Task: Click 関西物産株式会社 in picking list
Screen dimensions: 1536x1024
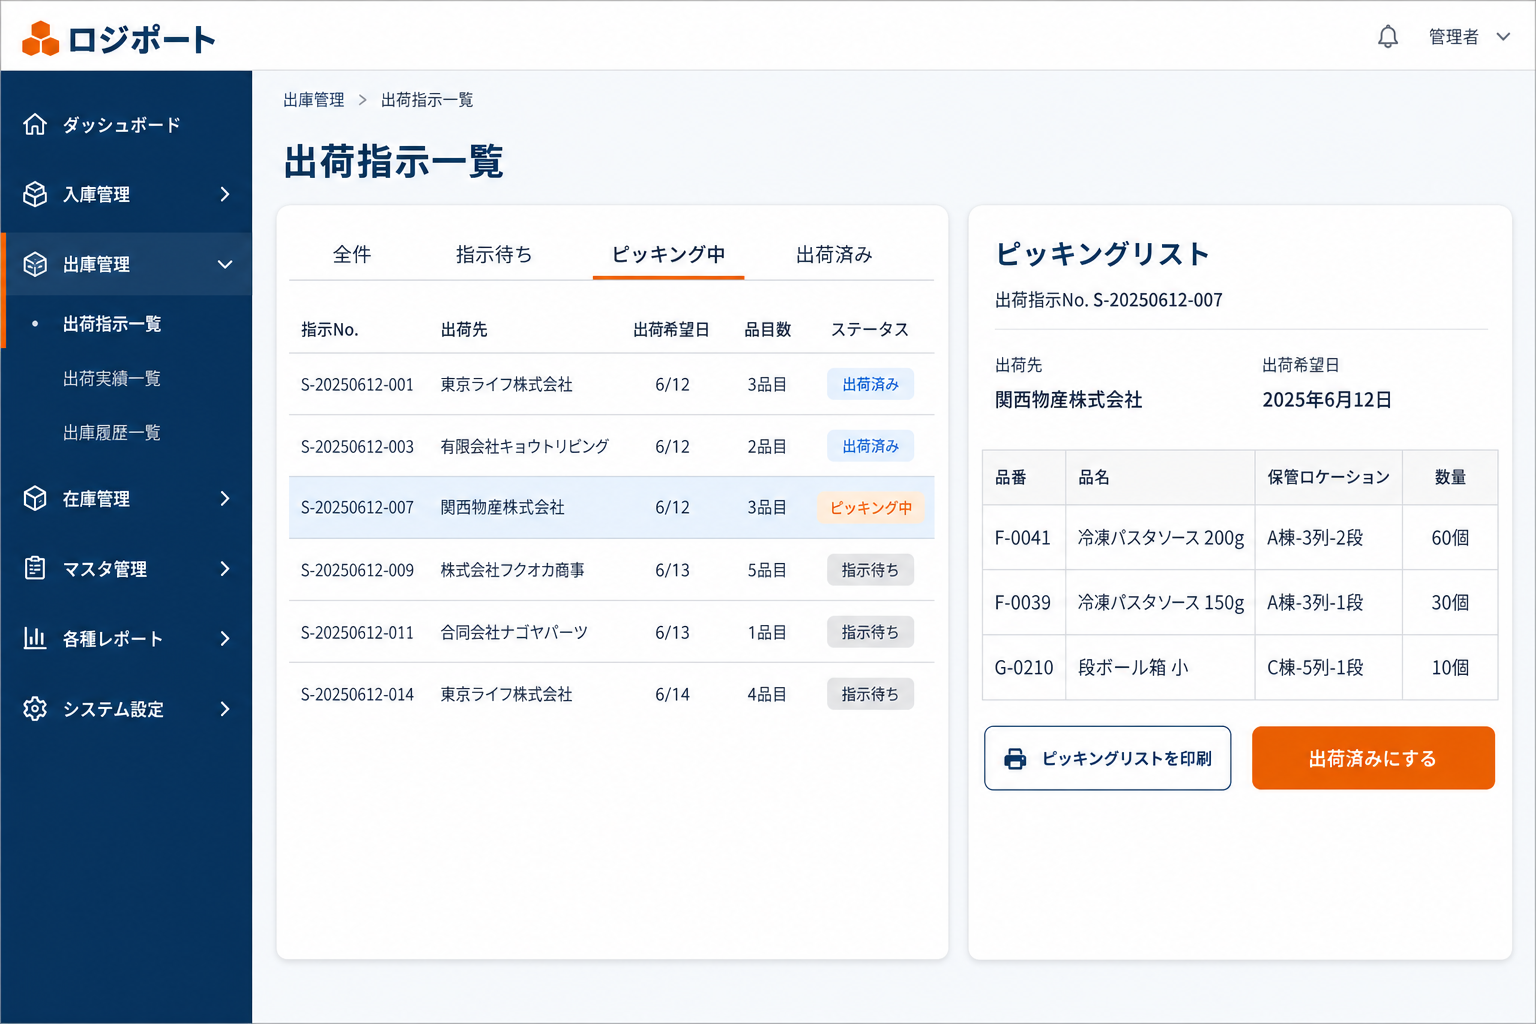Action: point(1068,400)
